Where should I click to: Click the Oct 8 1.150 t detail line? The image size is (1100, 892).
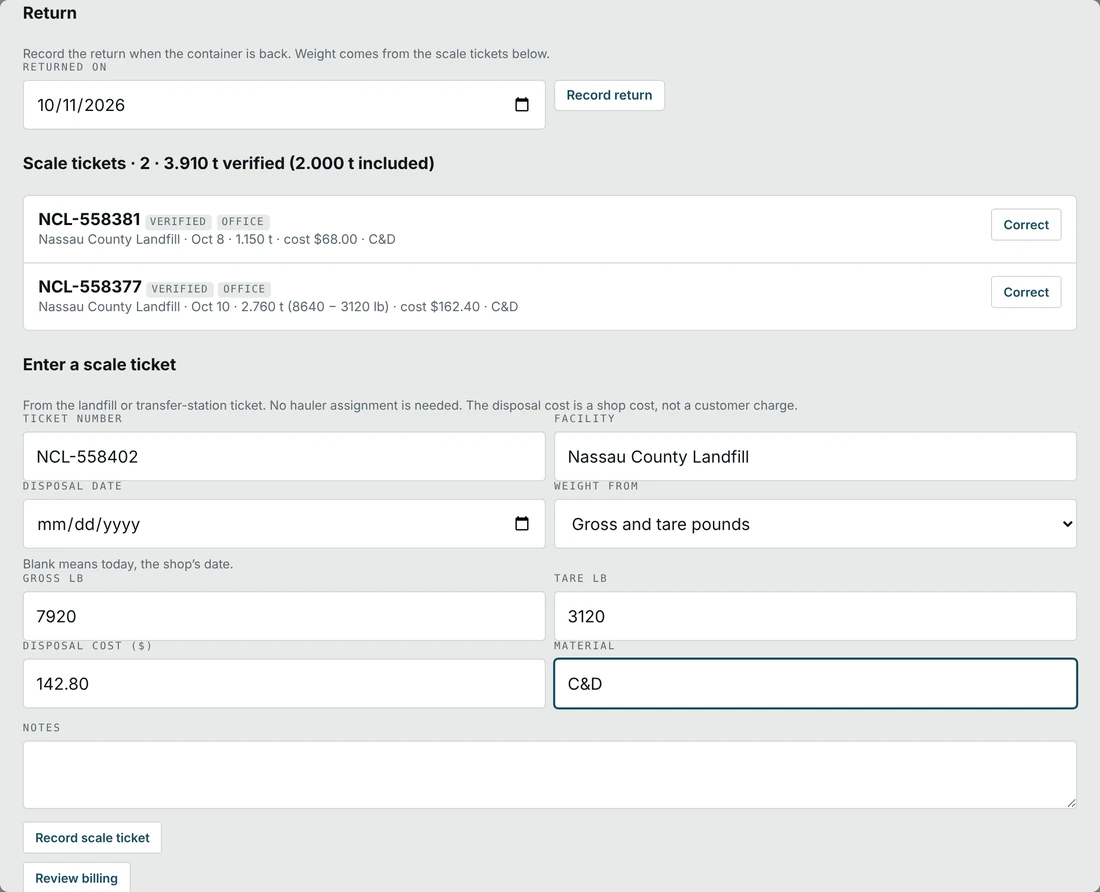coord(217,239)
